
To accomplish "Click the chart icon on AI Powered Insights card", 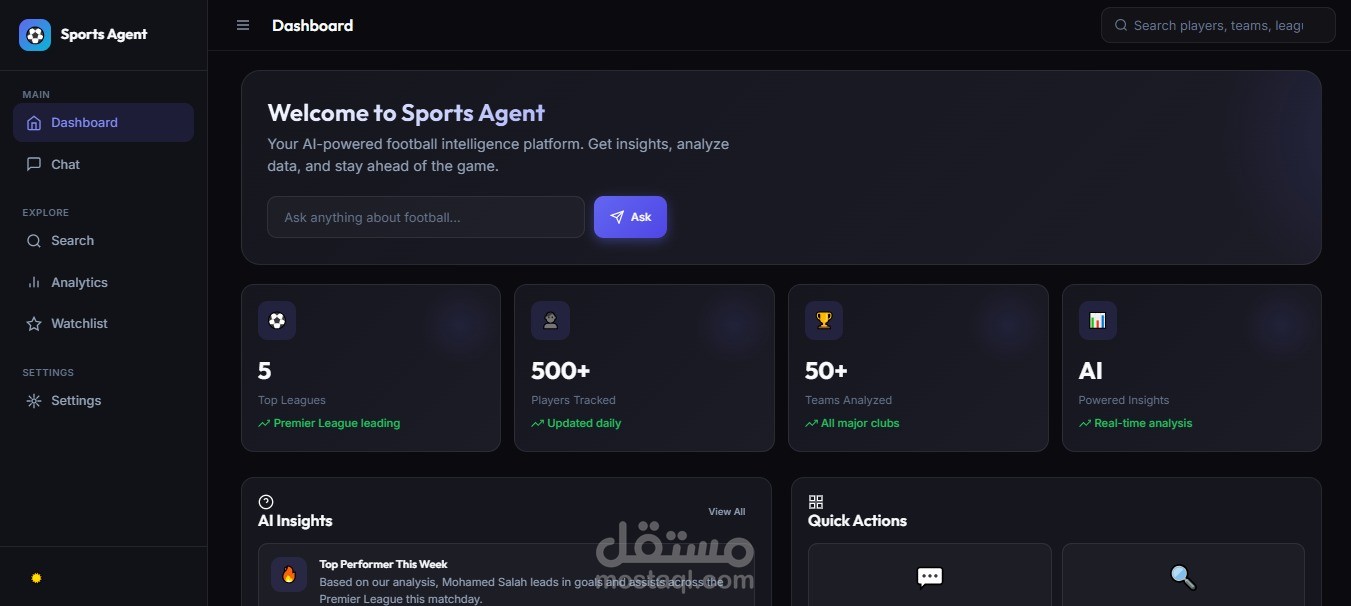I will [x=1097, y=321].
